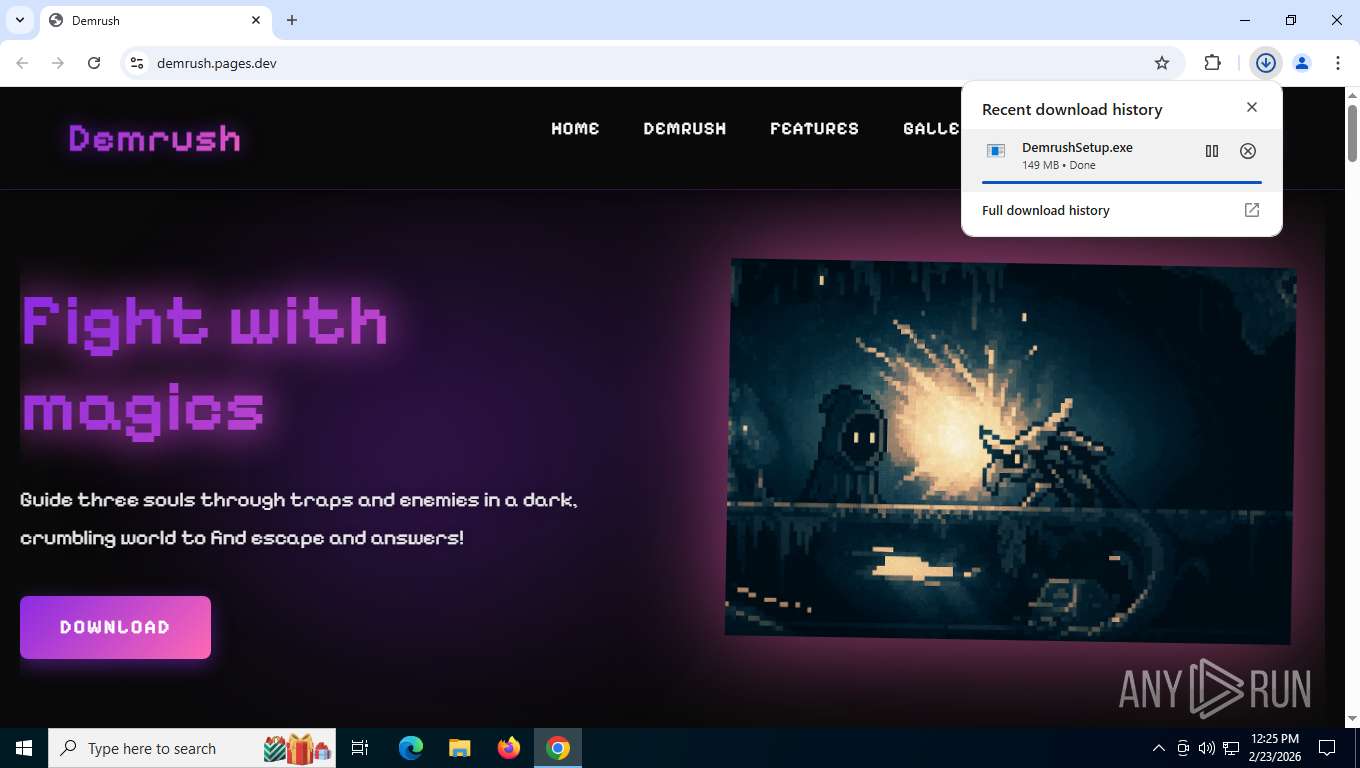The image size is (1360, 768).
Task: Open the volume speaker tray icon
Action: click(x=1206, y=748)
